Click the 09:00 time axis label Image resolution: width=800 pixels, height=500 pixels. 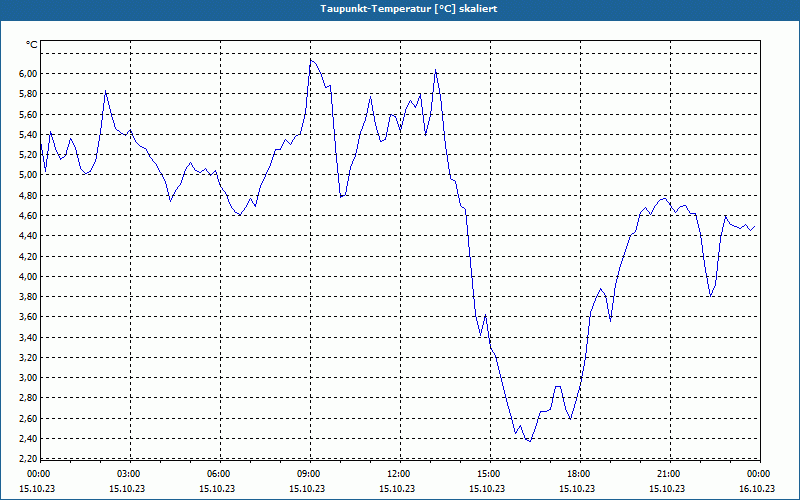[x=310, y=474]
